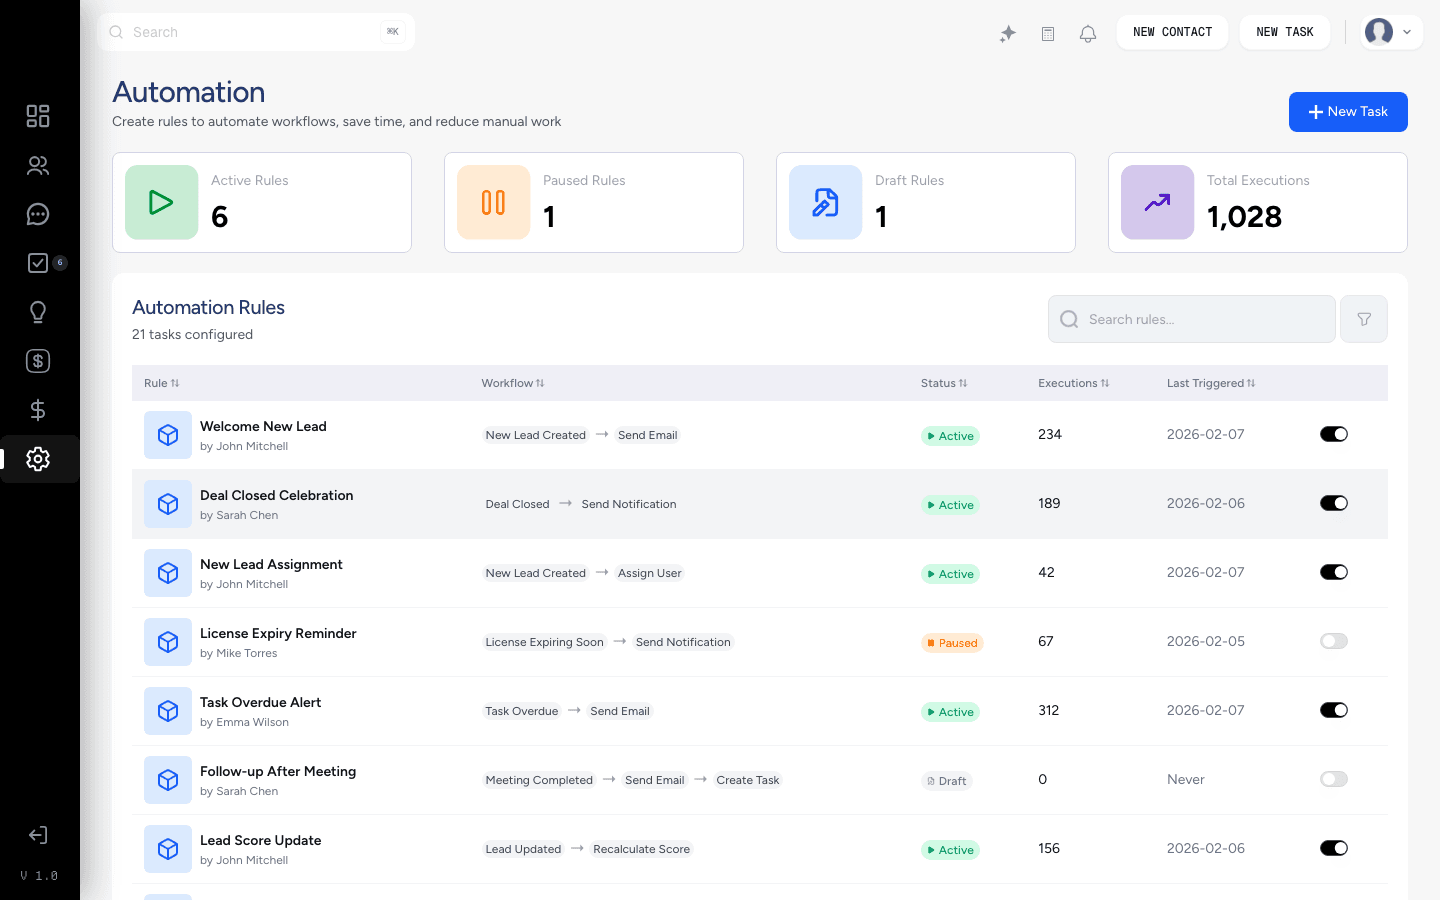Disable the Deal Closed Celebration rule toggle
This screenshot has height=900, width=1440.
pyautogui.click(x=1334, y=503)
